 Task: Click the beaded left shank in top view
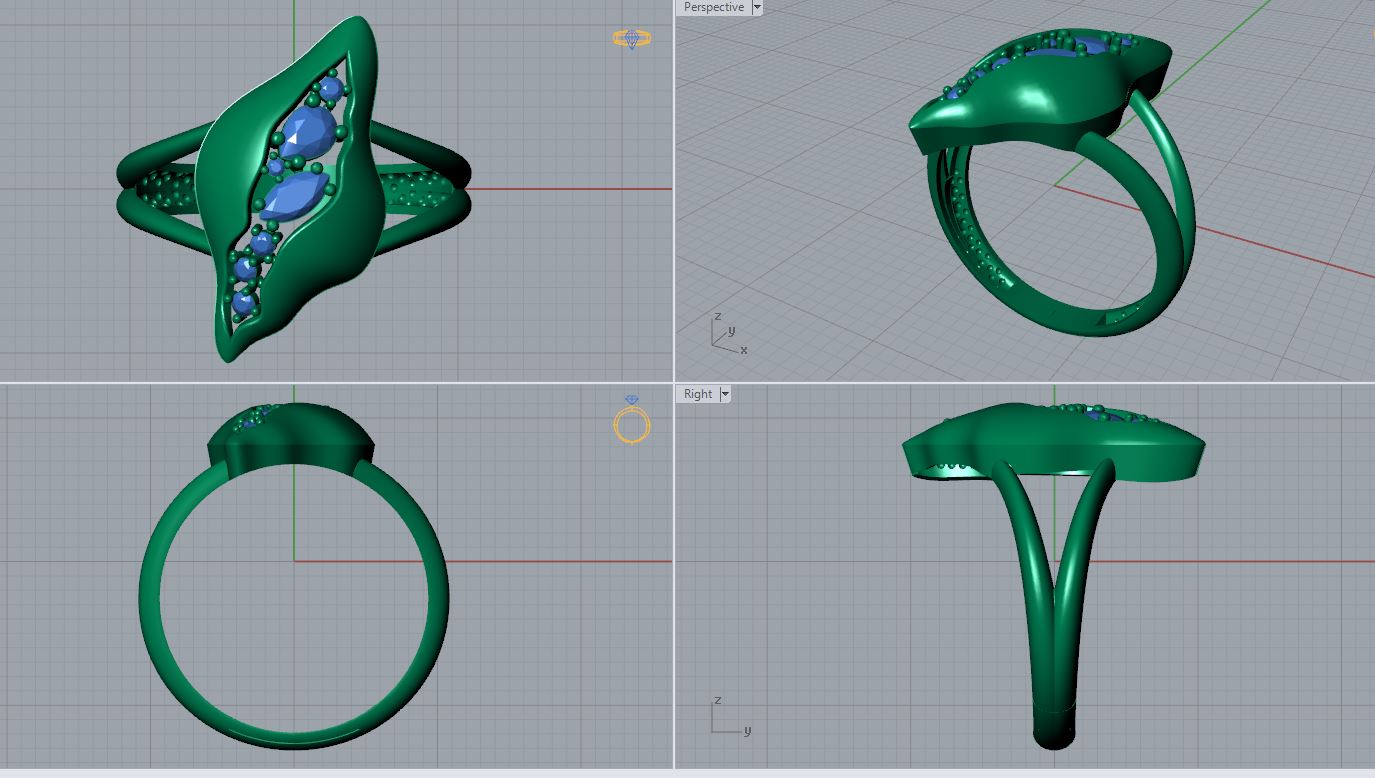(x=160, y=187)
